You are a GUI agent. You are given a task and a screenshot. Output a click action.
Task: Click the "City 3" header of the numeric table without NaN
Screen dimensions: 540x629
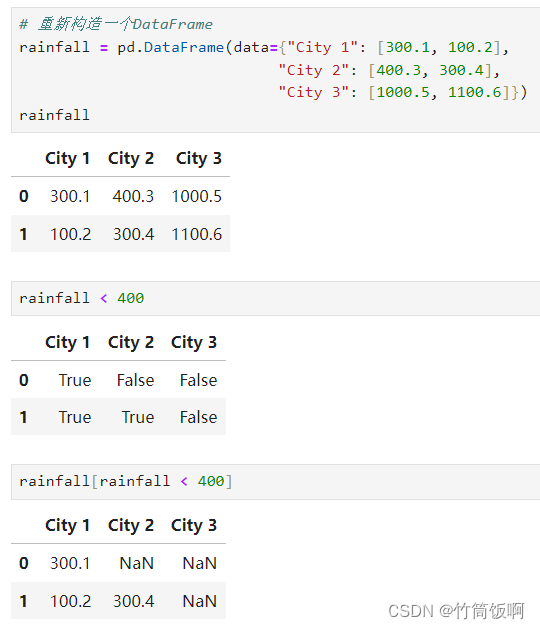point(199,158)
